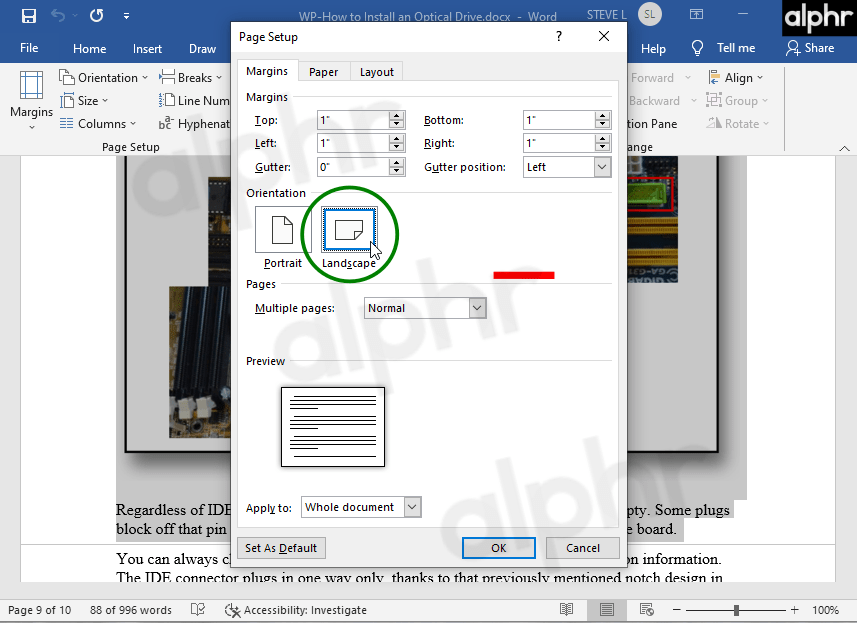Open the Size ribbon menu
This screenshot has height=623, width=857.
84,101
